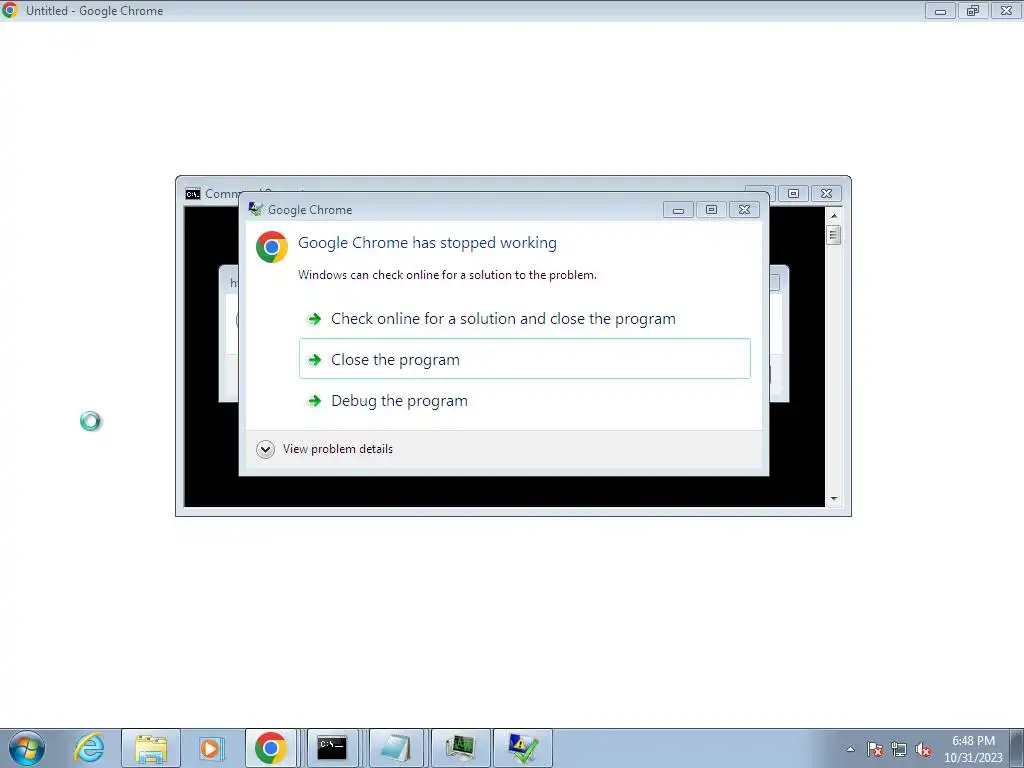Close the Command Prompt window

[826, 193]
